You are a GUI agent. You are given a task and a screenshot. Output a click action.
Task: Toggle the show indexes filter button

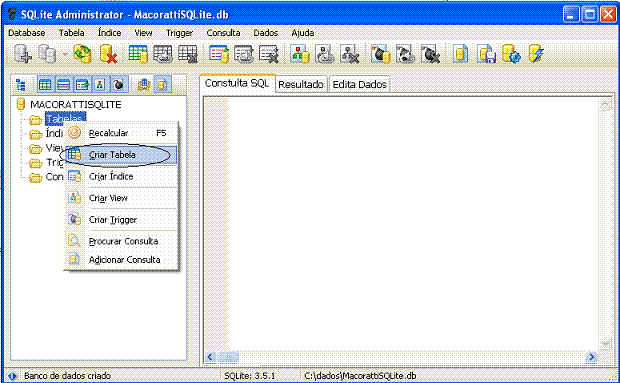(x=82, y=85)
